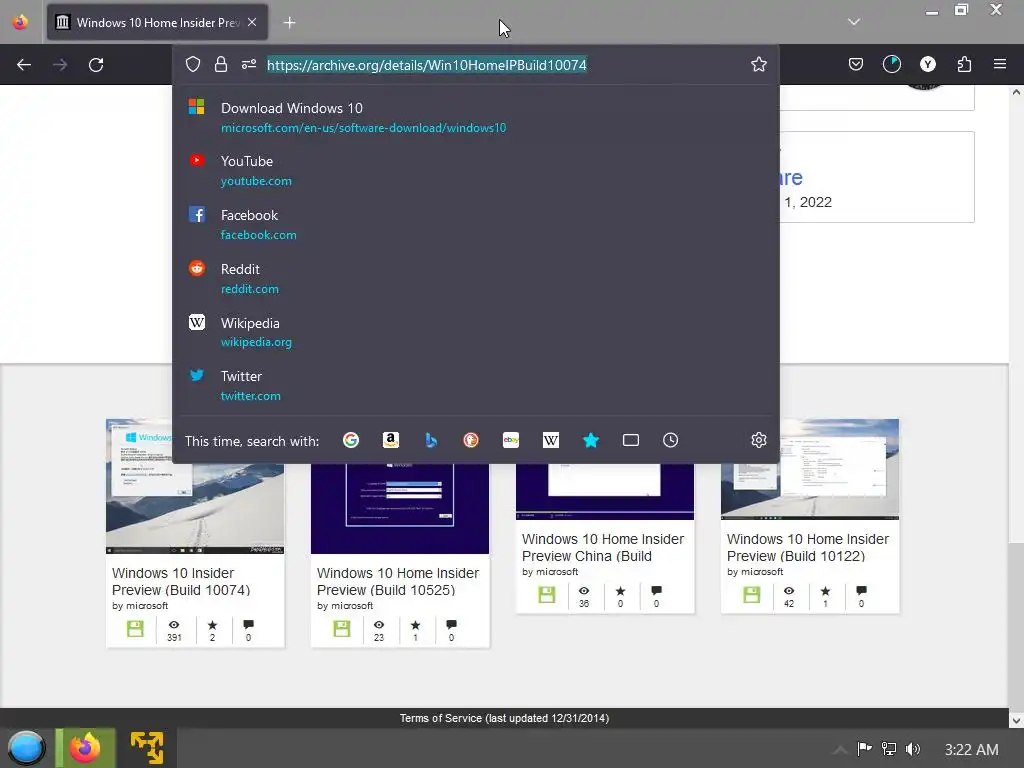The image size is (1024, 768).
Task: Open Windows 10 Home Insider Preview (Build 10122) link
Action: pyautogui.click(x=808, y=547)
